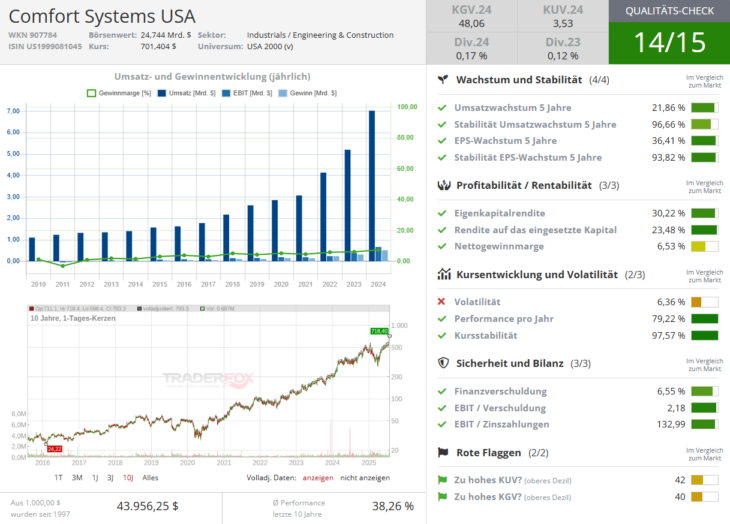730x524 pixels.
Task: Click the green 718,40 price label on chart
Action: [x=379, y=331]
